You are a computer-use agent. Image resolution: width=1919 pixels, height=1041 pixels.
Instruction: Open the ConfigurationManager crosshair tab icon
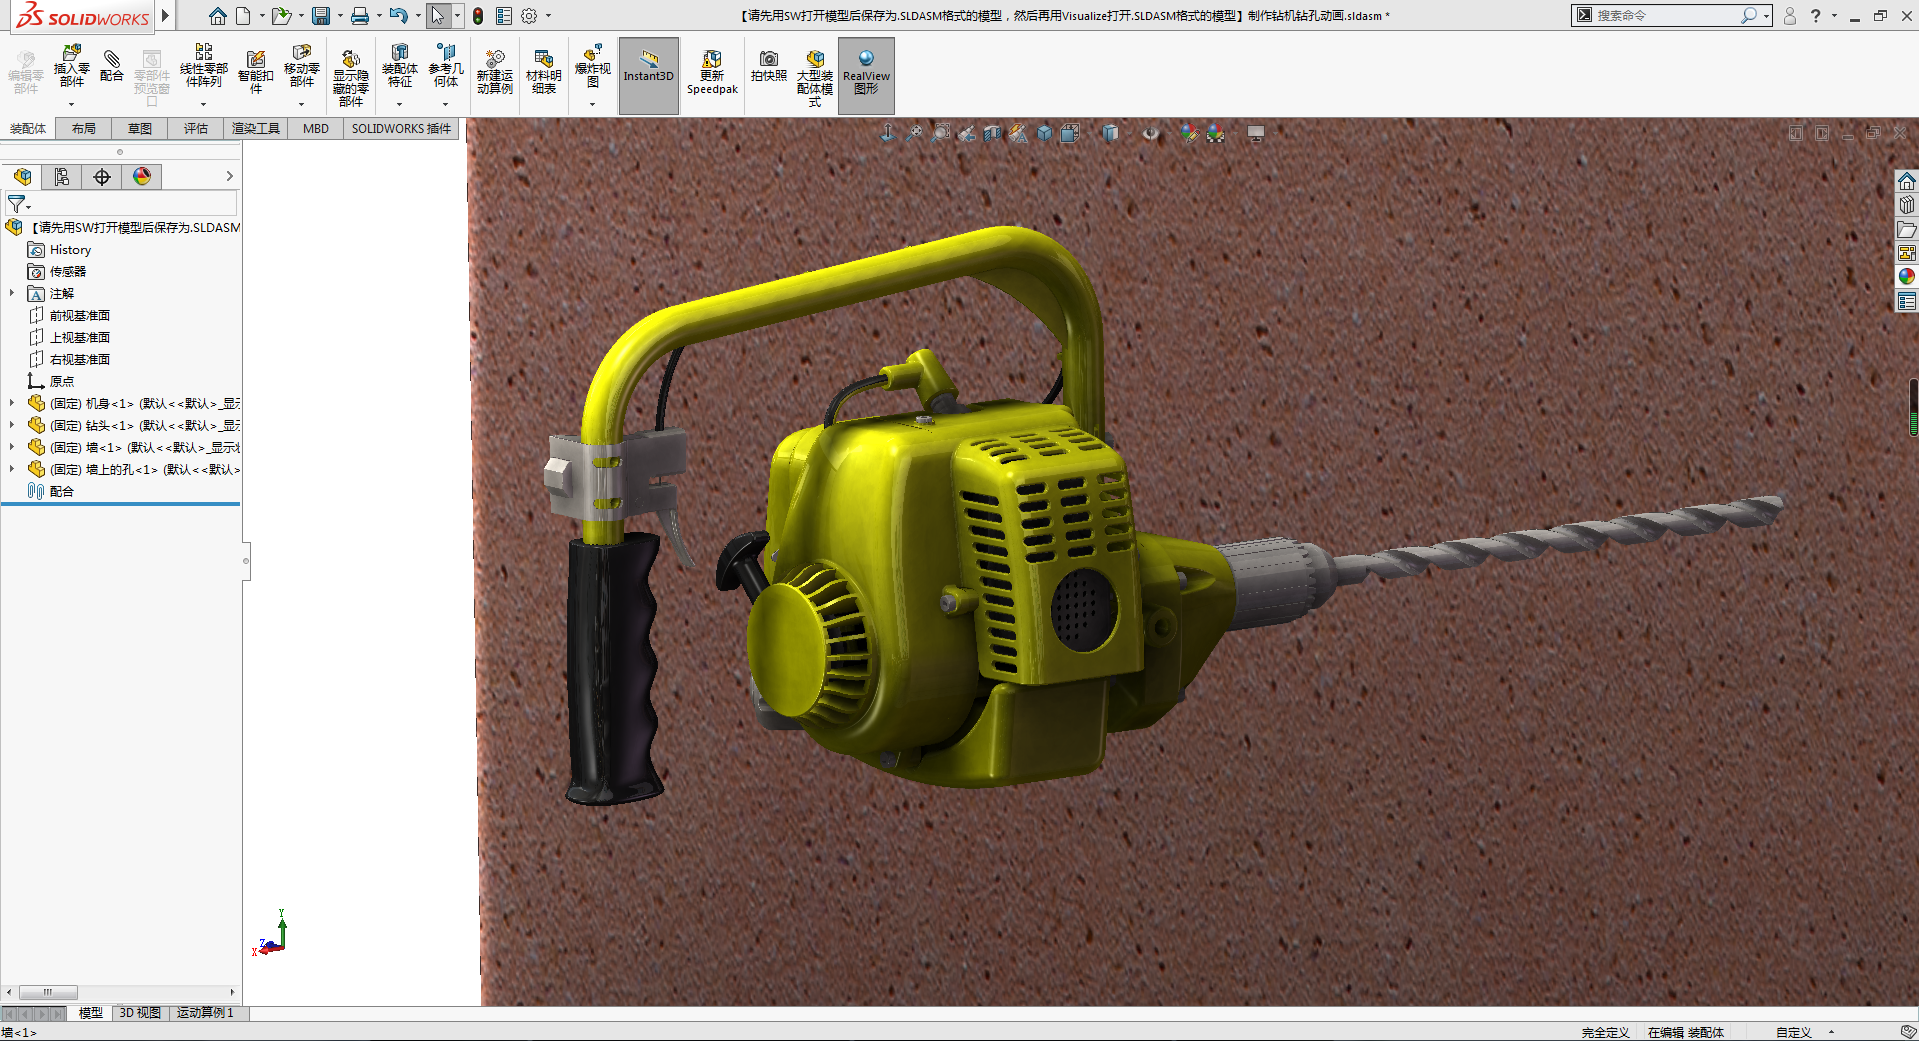pyautogui.click(x=102, y=177)
